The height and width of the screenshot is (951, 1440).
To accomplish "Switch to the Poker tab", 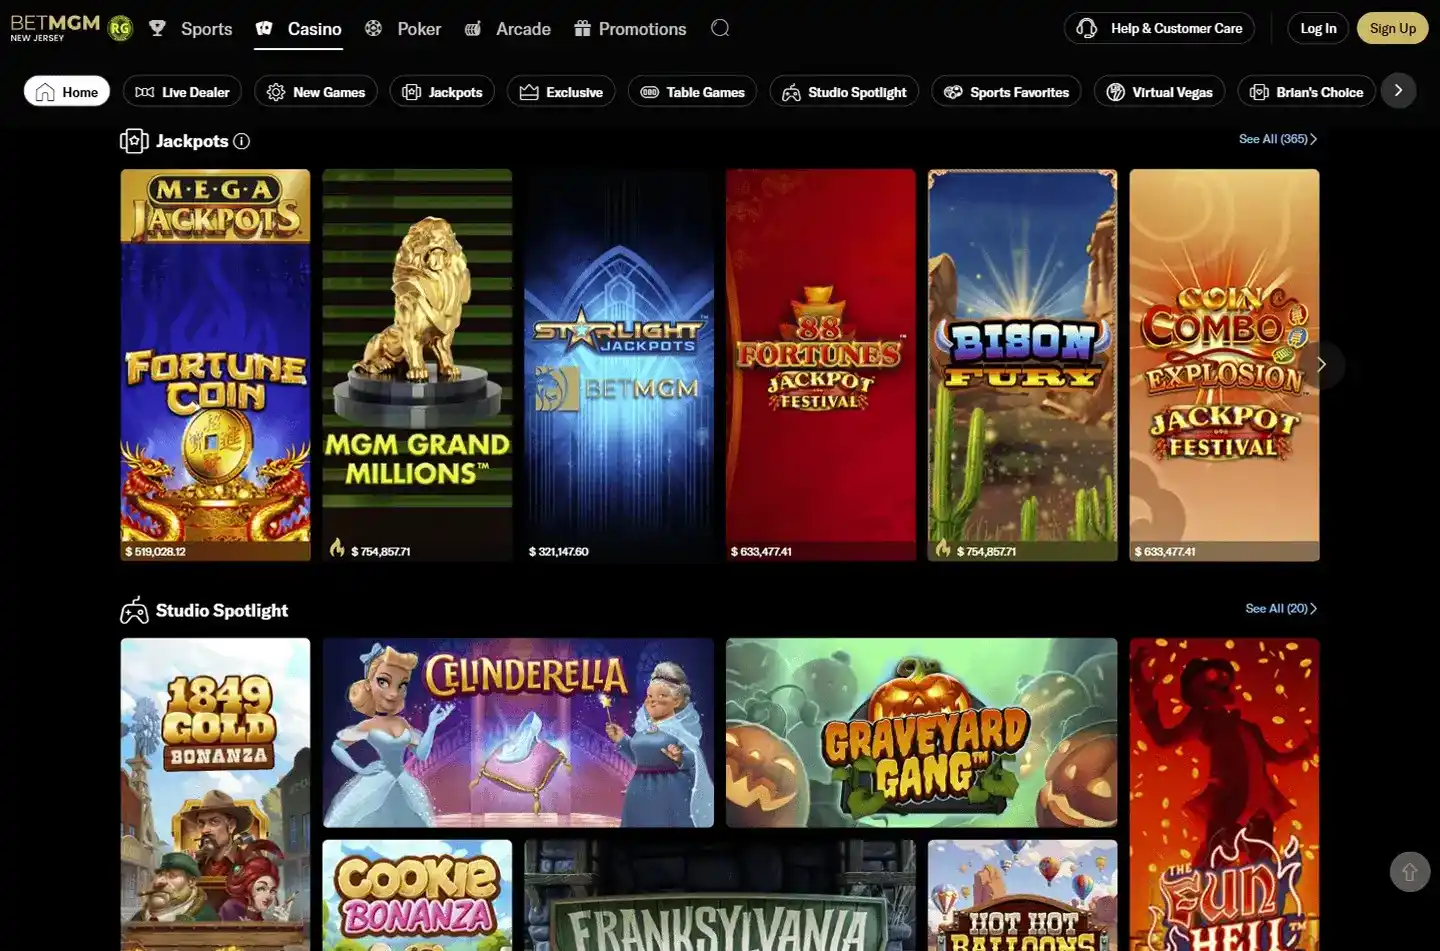I will pyautogui.click(x=402, y=29).
